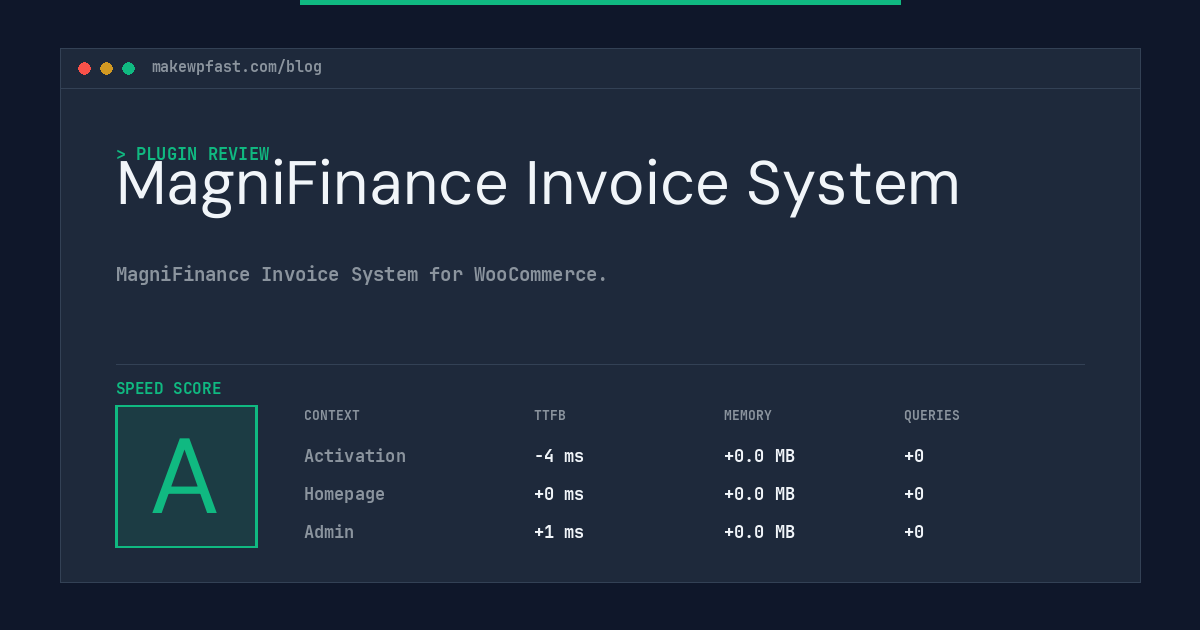1200x630 pixels.
Task: Click the yellow window dot
Action: click(107, 68)
